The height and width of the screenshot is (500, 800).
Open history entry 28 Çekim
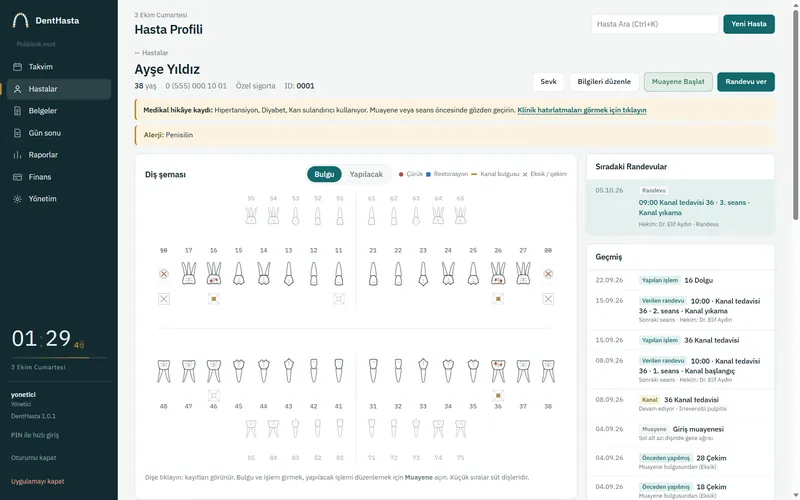[680, 462]
